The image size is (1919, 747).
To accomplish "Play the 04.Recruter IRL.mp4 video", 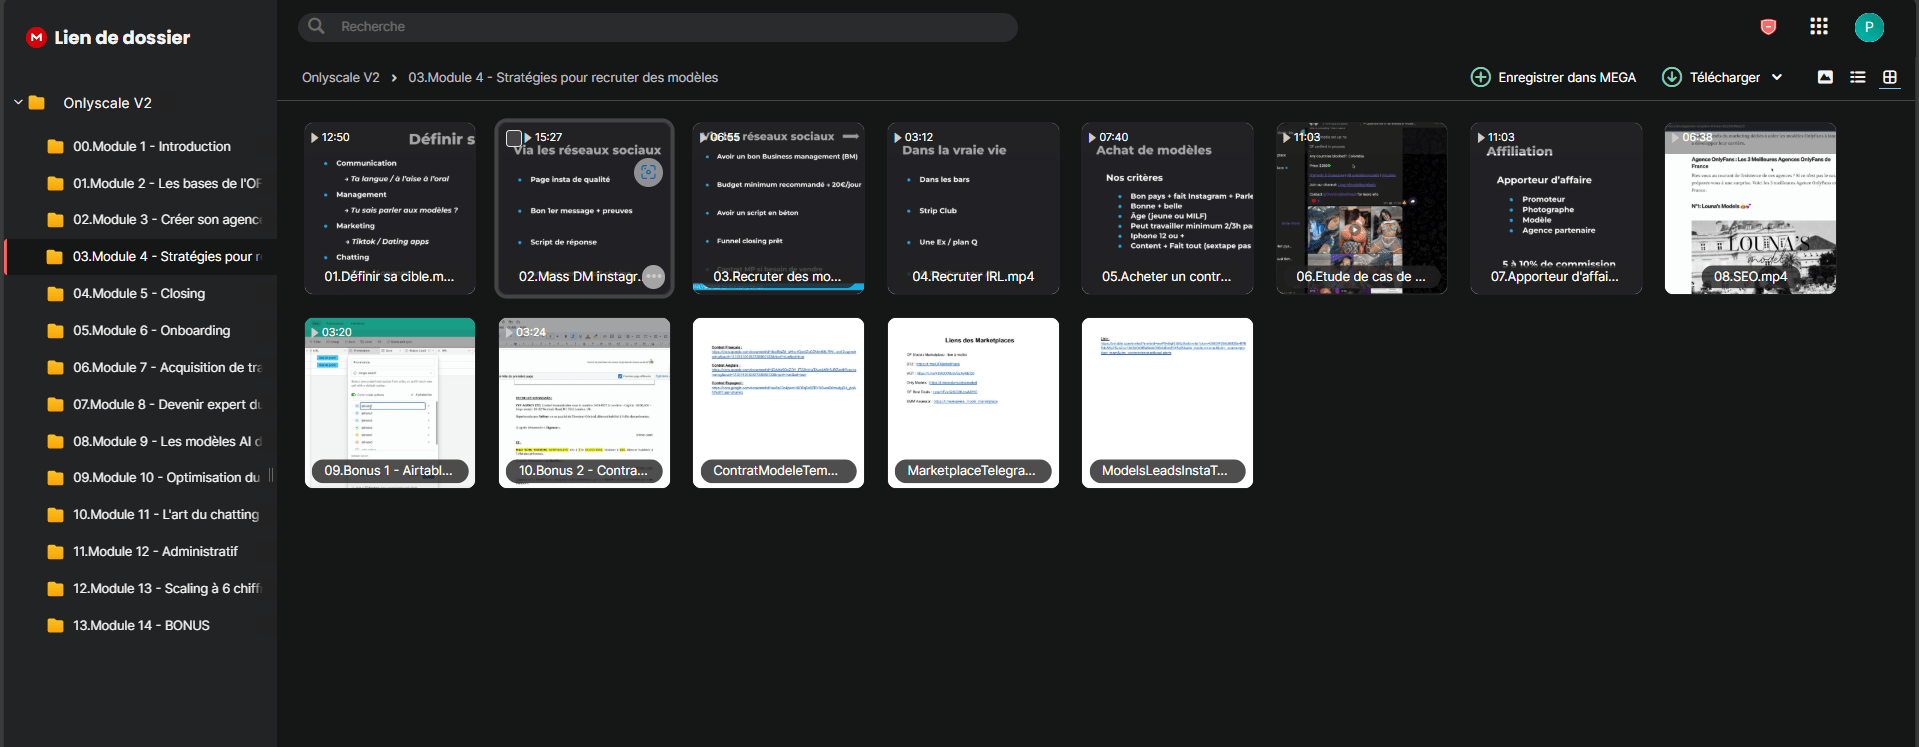I will click(x=973, y=208).
